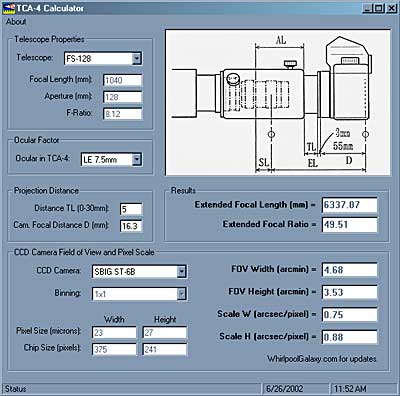
Task: Click the WhirlpoolGalaxy.com for updates text
Action: tap(322, 359)
